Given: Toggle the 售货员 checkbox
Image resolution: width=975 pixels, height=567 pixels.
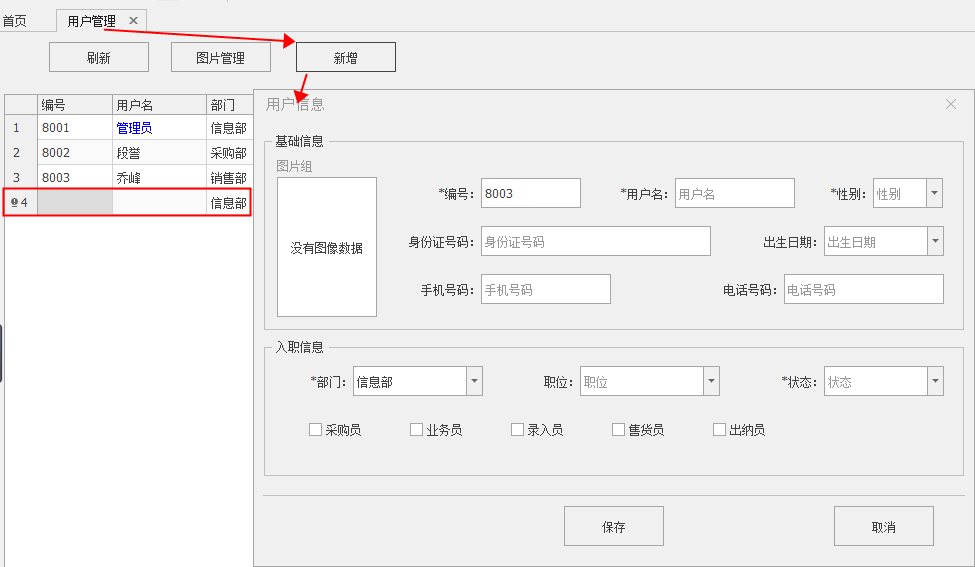Looking at the screenshot, I should pos(618,430).
